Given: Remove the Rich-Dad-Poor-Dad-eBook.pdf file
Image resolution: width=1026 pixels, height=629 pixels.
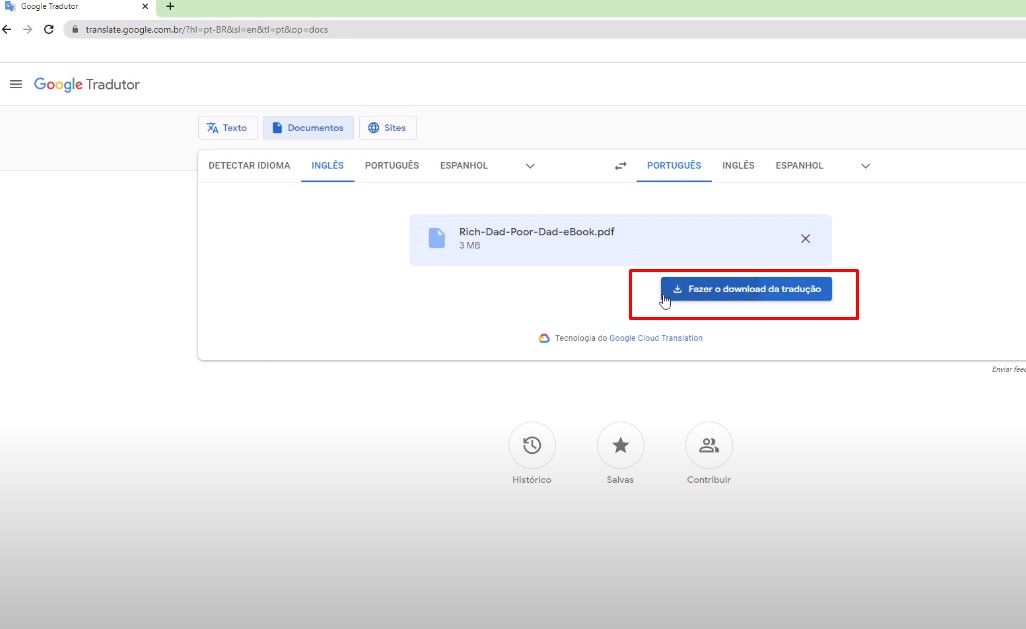Looking at the screenshot, I should click(805, 239).
